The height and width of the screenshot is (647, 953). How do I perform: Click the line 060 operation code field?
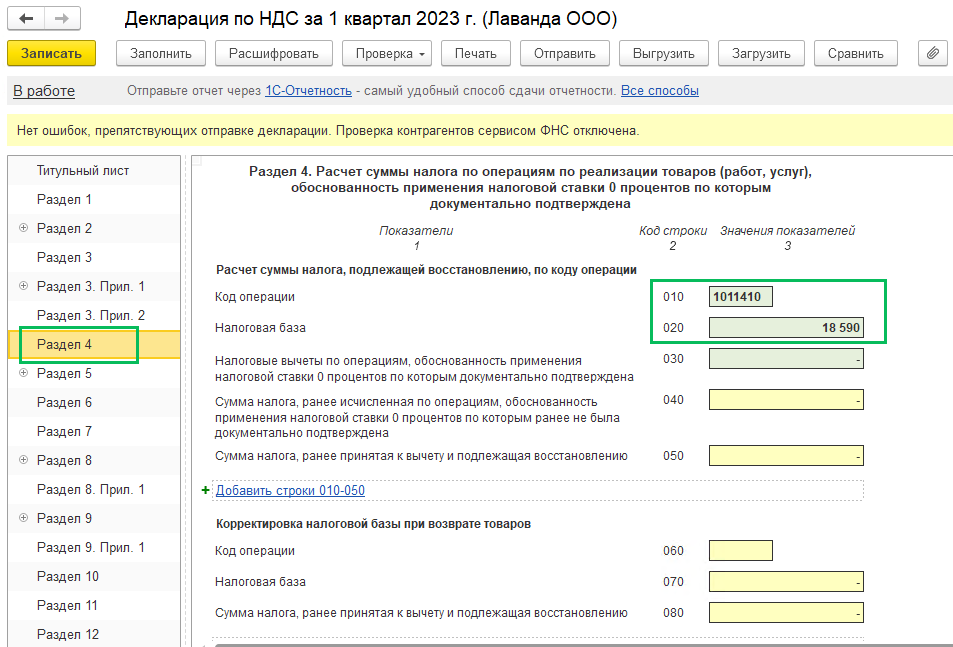coord(741,550)
